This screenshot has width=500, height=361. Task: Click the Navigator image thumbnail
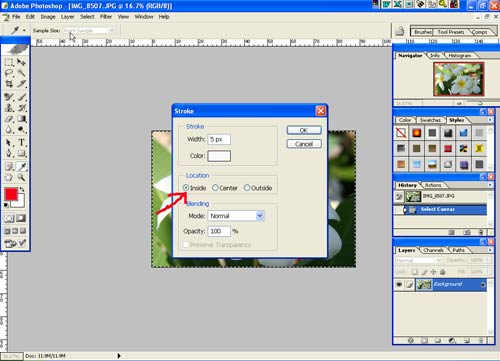point(459,79)
